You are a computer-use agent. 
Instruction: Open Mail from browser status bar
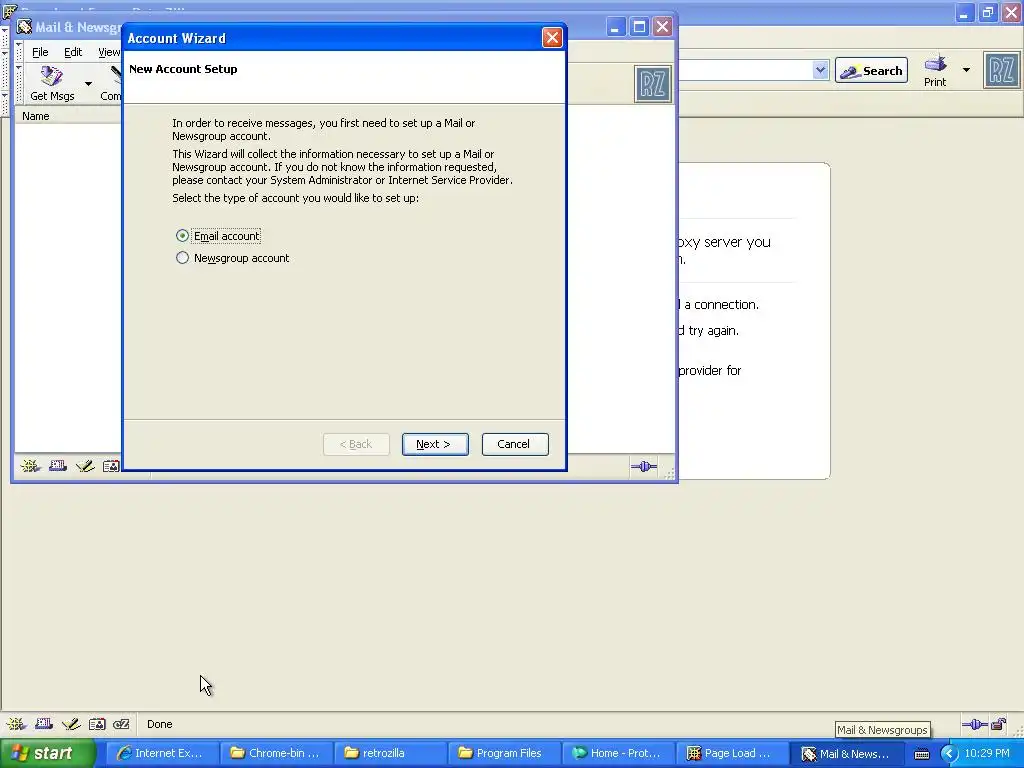(x=44, y=724)
